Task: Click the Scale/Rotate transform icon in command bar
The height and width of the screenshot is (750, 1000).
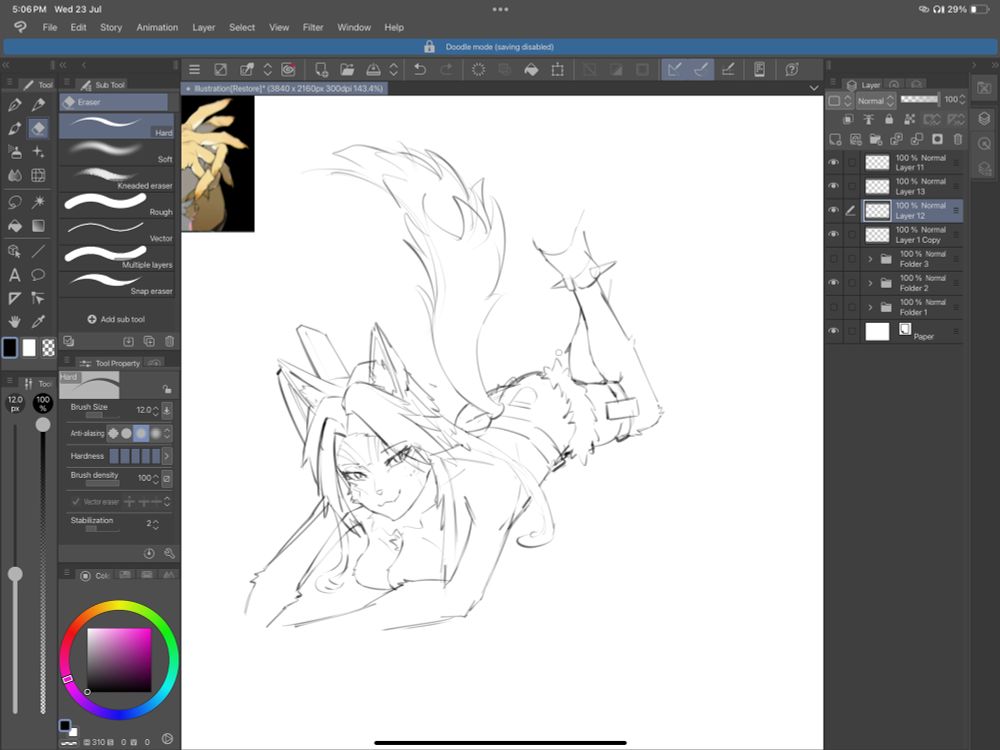Action: coord(557,70)
